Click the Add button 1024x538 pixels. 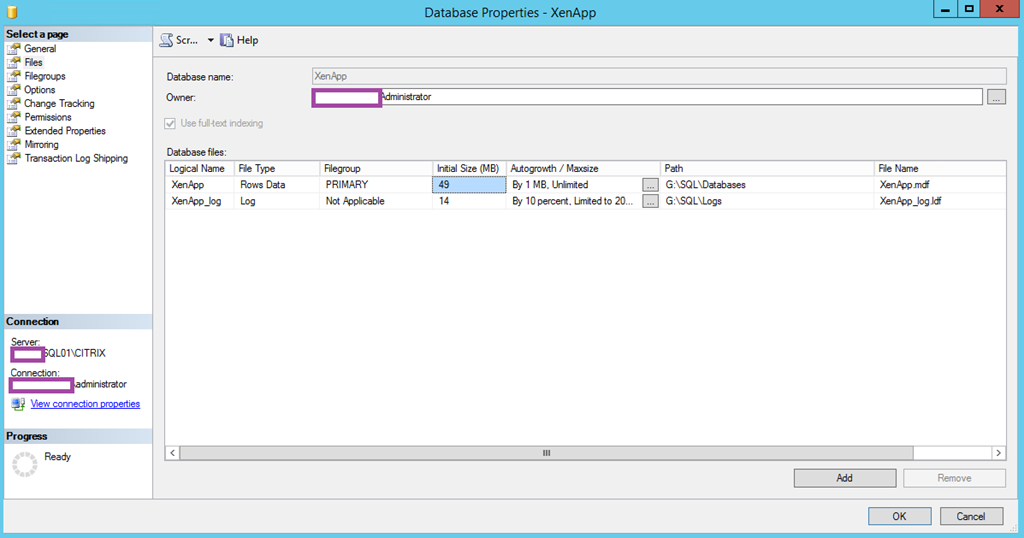844,478
